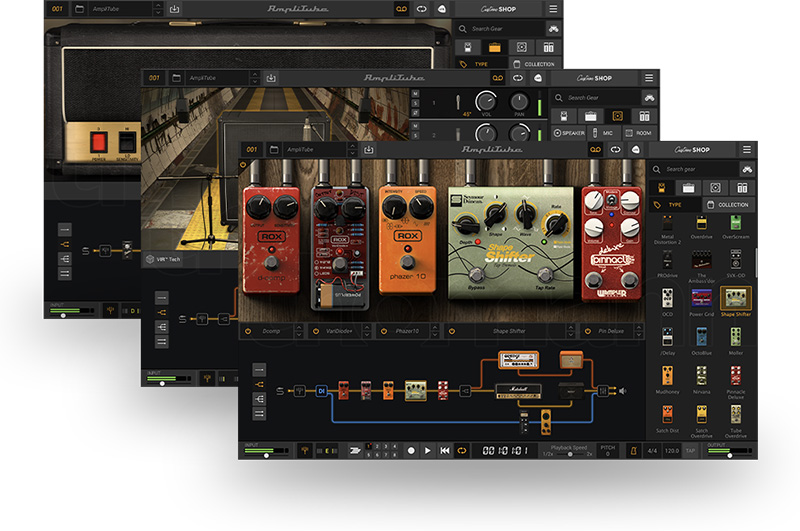Click Record in transport bar

(x=411, y=451)
